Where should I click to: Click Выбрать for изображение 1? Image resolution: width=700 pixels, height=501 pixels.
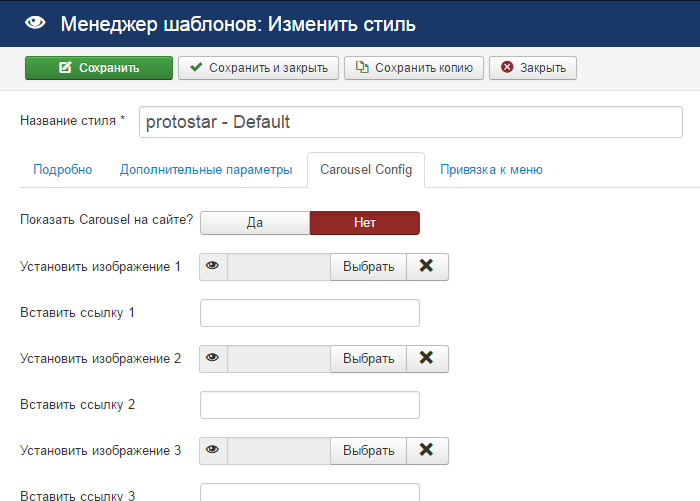click(x=368, y=267)
